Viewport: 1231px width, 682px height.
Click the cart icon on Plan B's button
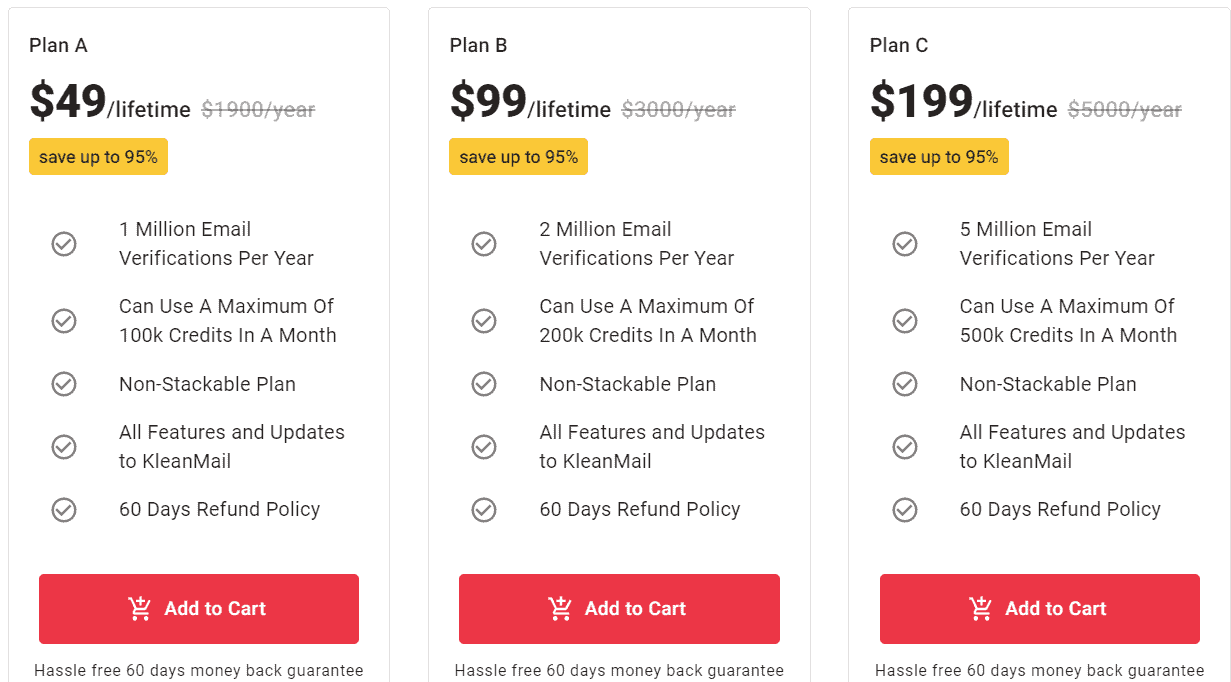pos(561,608)
